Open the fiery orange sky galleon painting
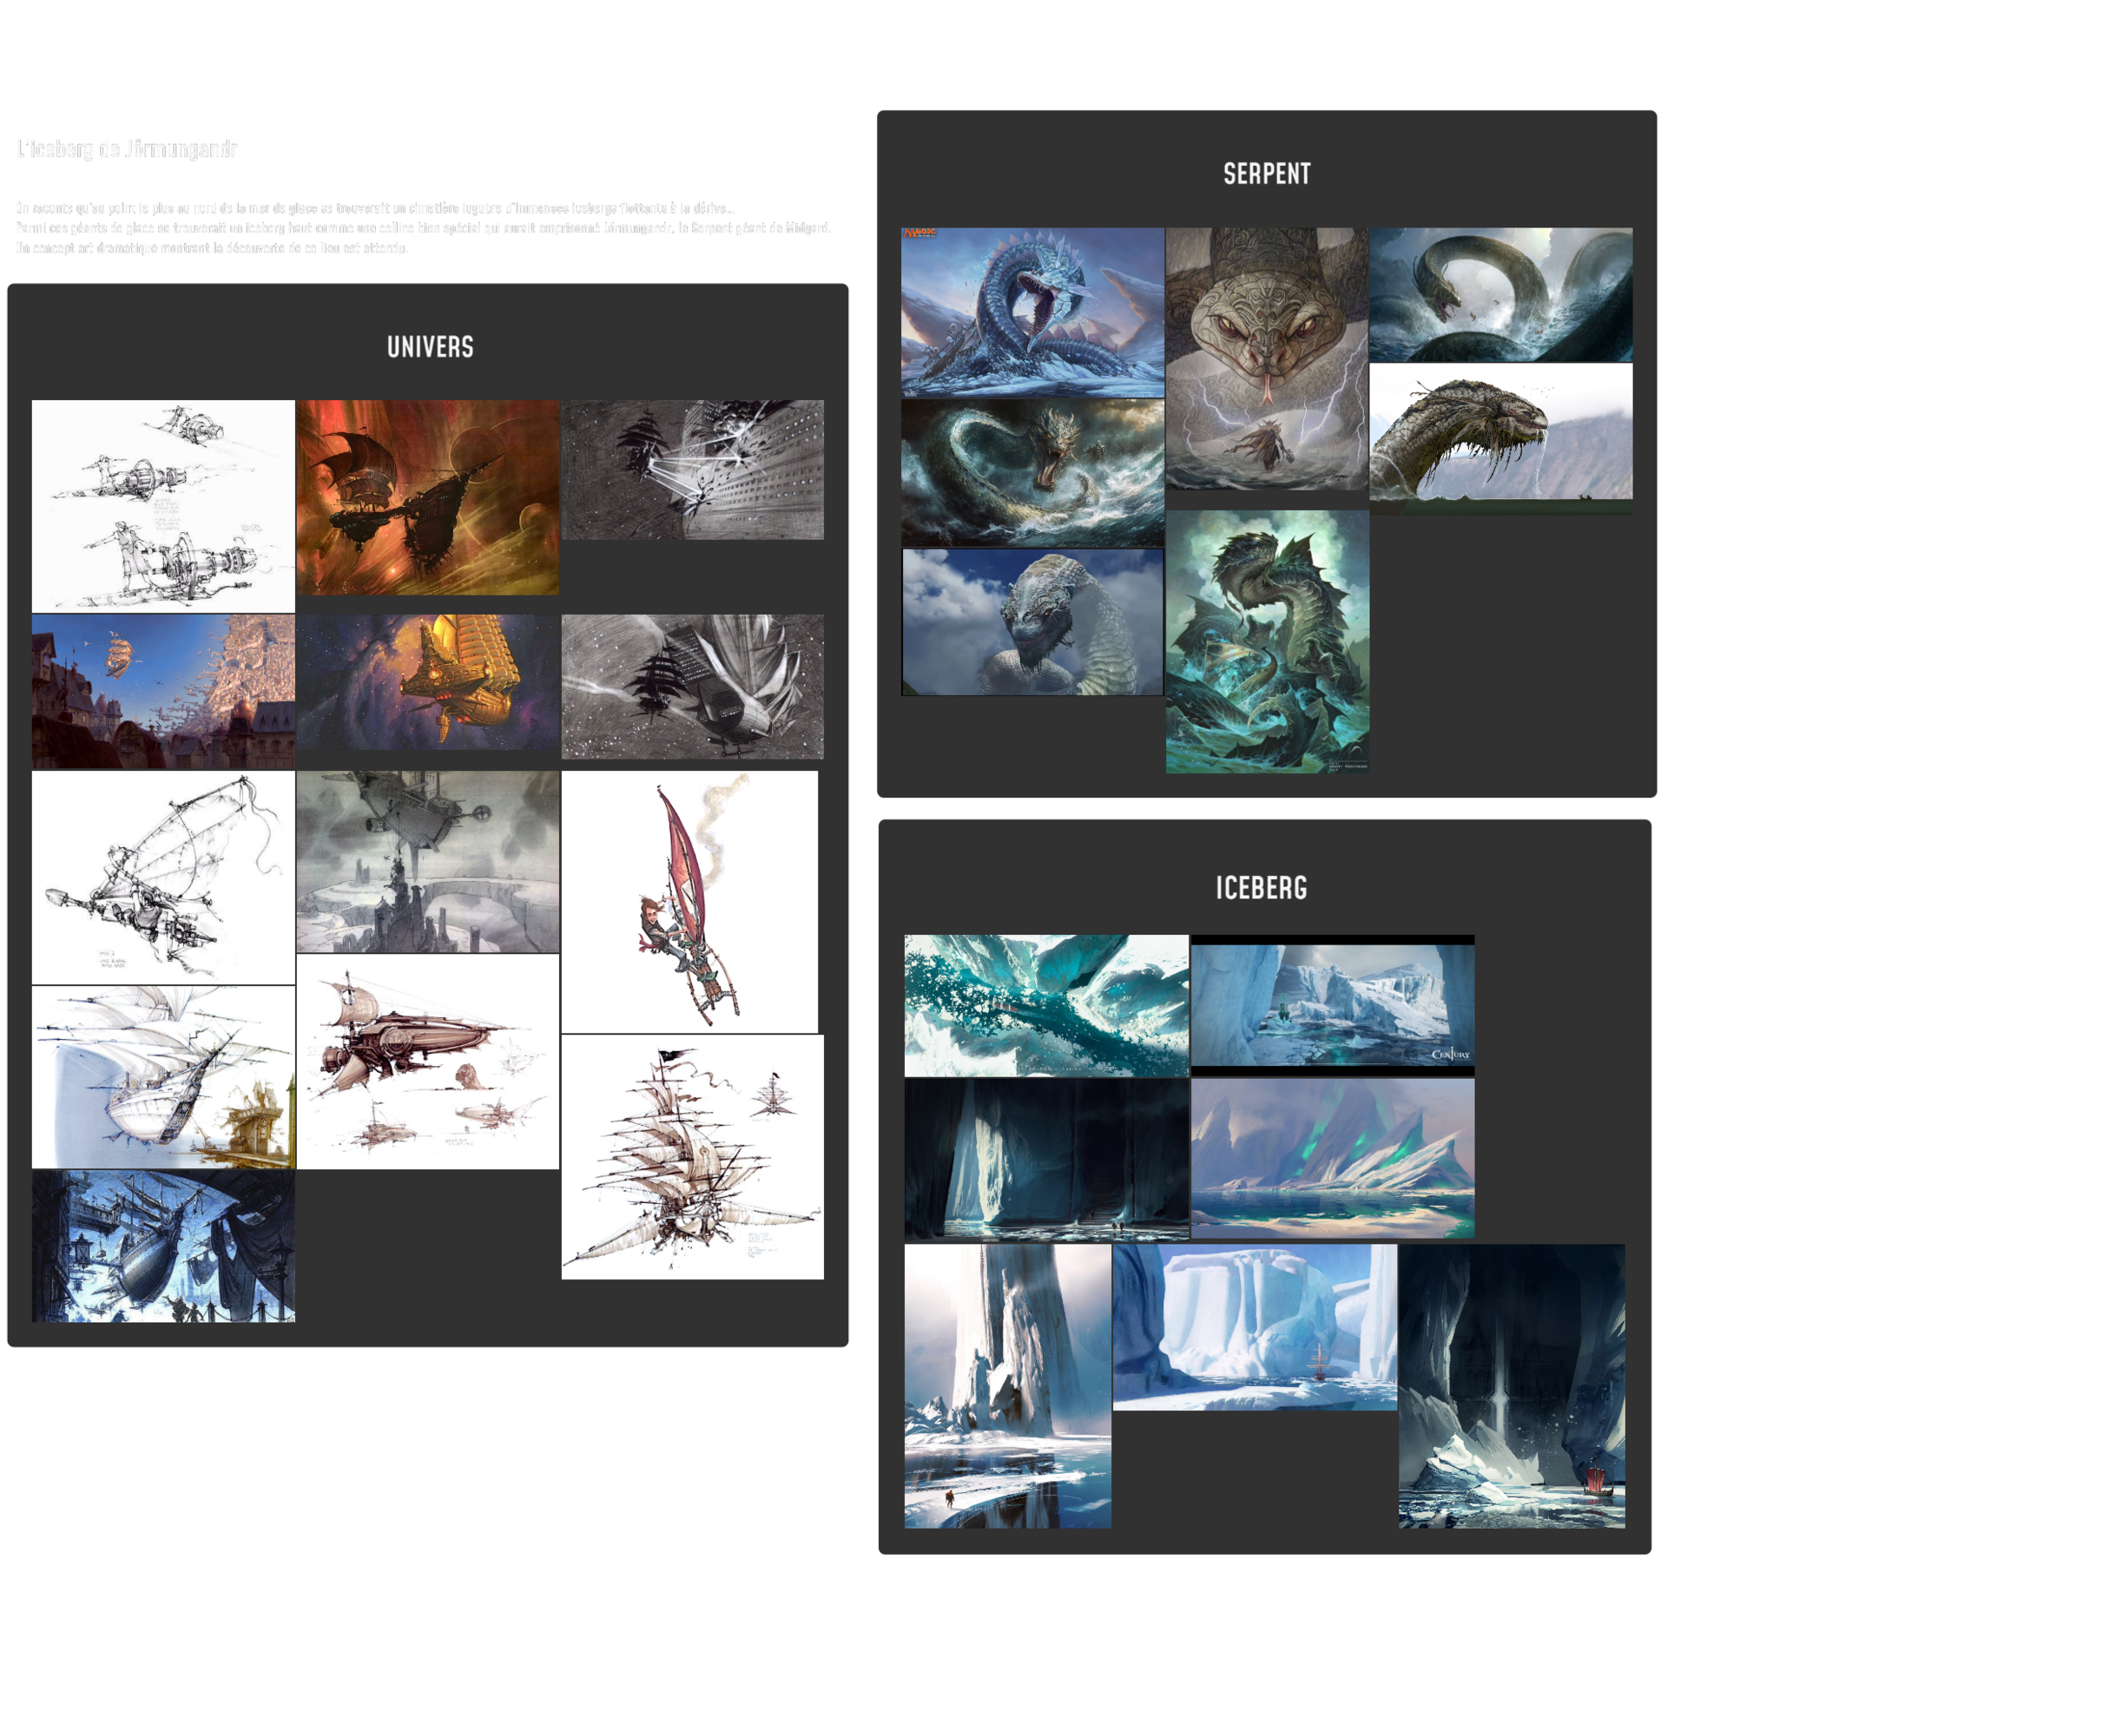Viewport: 2102px width, 1736px height. tap(427, 497)
